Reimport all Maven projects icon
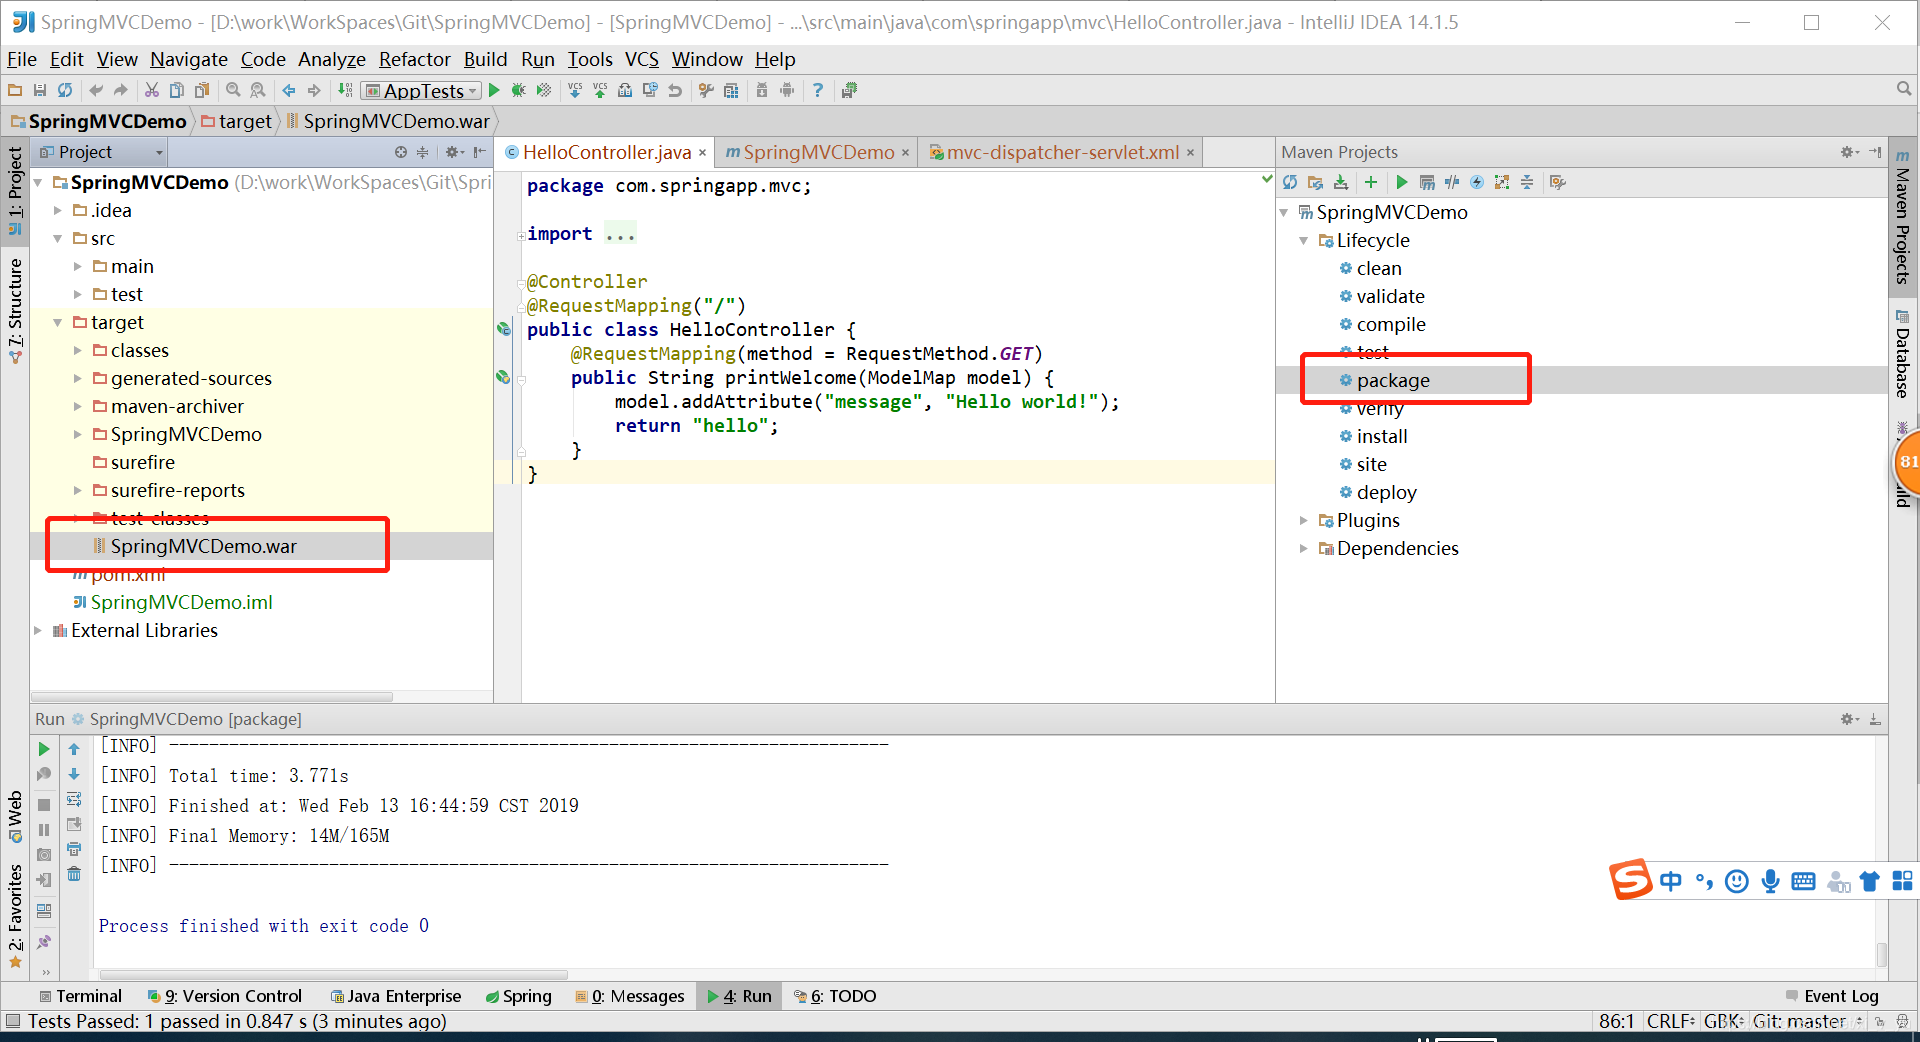 (1290, 182)
